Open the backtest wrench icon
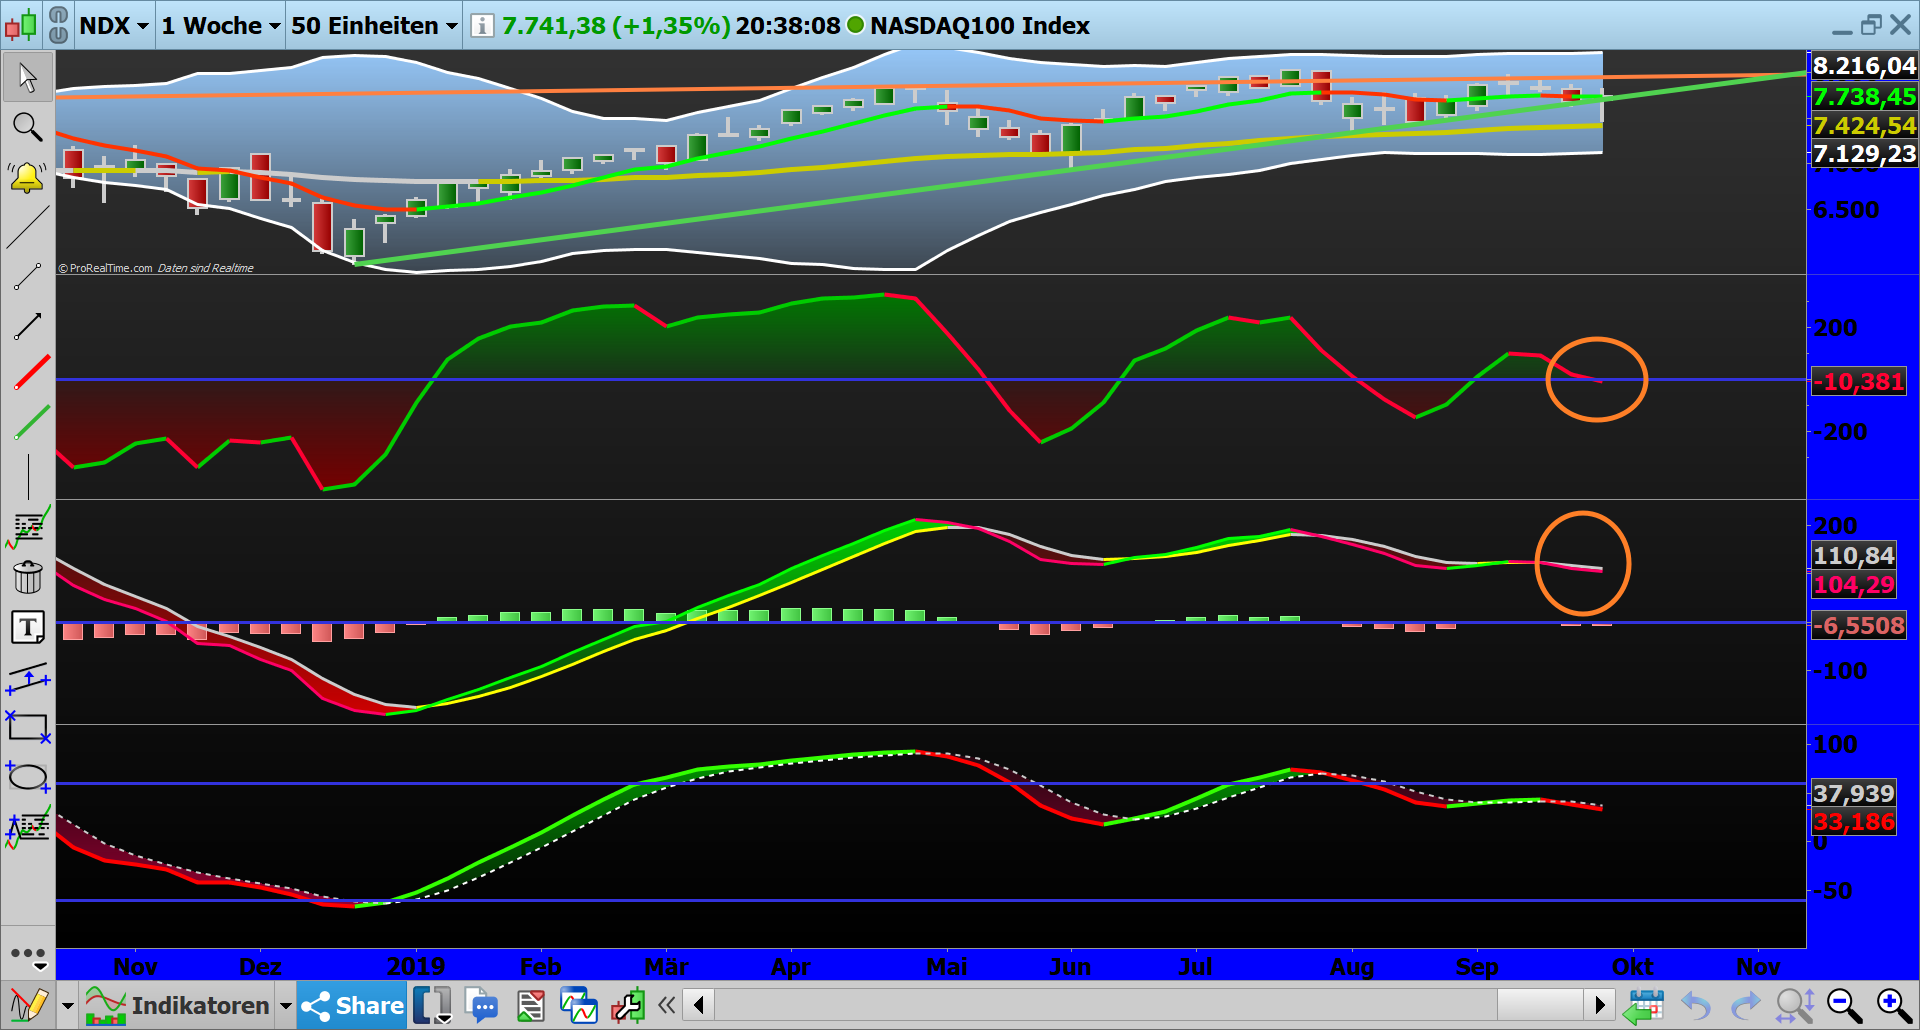Viewport: 1920px width, 1030px height. click(628, 1005)
